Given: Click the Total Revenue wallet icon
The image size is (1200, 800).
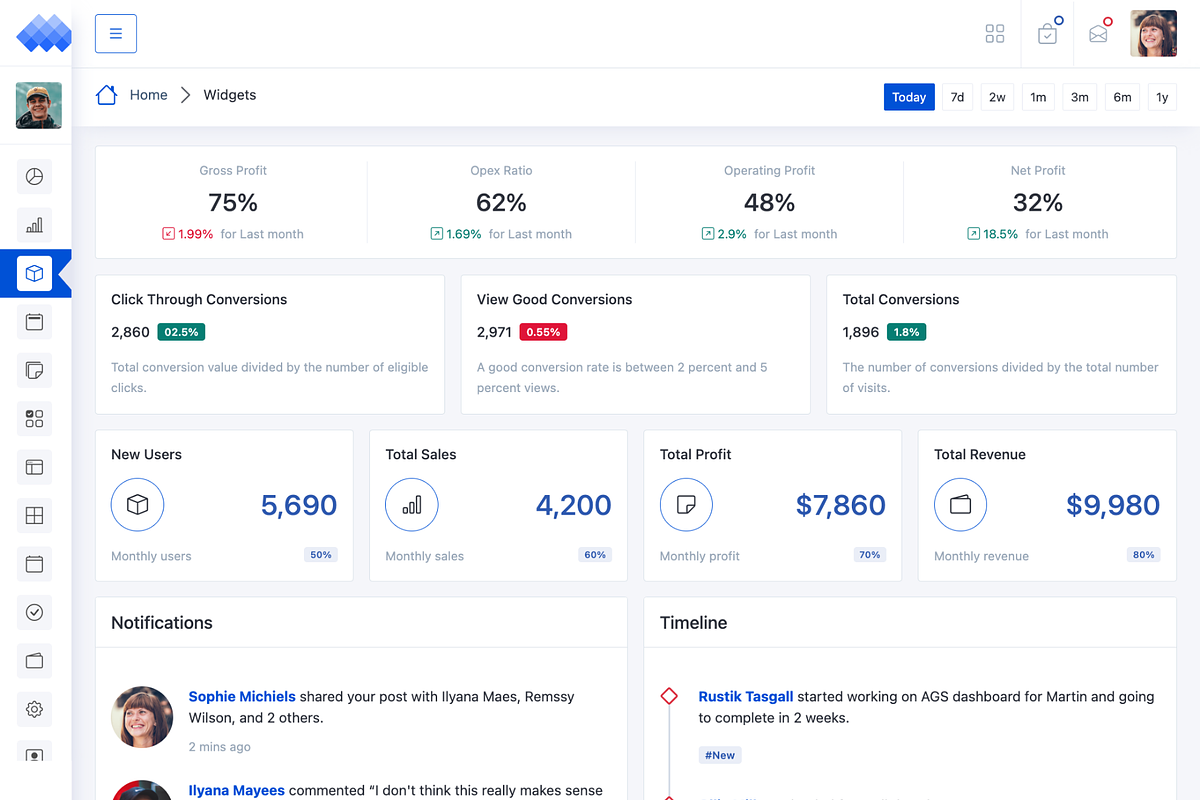Looking at the screenshot, I should pyautogui.click(x=960, y=505).
